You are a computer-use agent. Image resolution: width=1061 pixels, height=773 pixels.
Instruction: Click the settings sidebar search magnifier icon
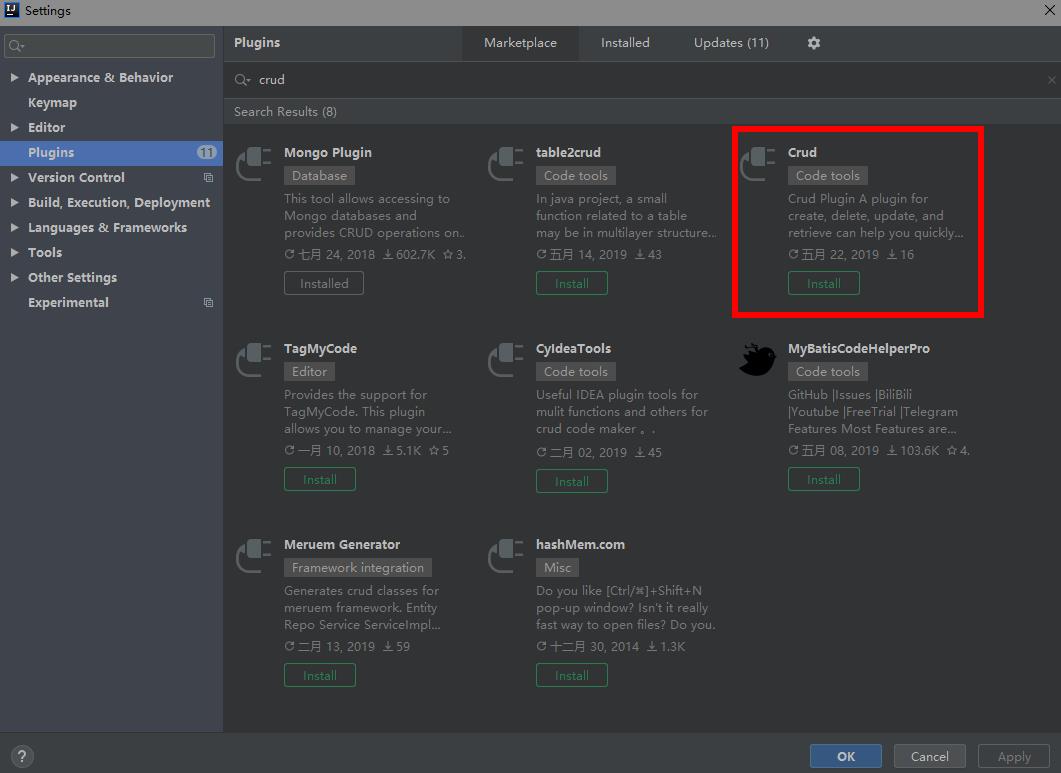pyautogui.click(x=16, y=46)
